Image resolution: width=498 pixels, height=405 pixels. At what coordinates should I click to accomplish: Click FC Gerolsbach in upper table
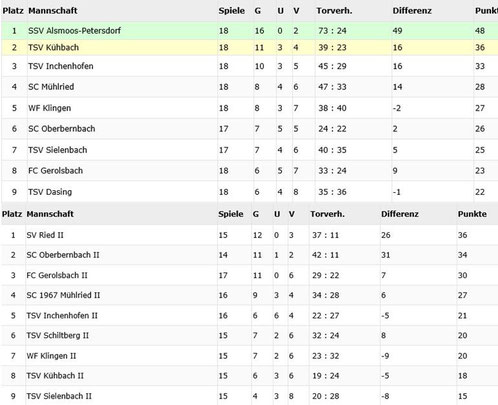[x=55, y=171]
